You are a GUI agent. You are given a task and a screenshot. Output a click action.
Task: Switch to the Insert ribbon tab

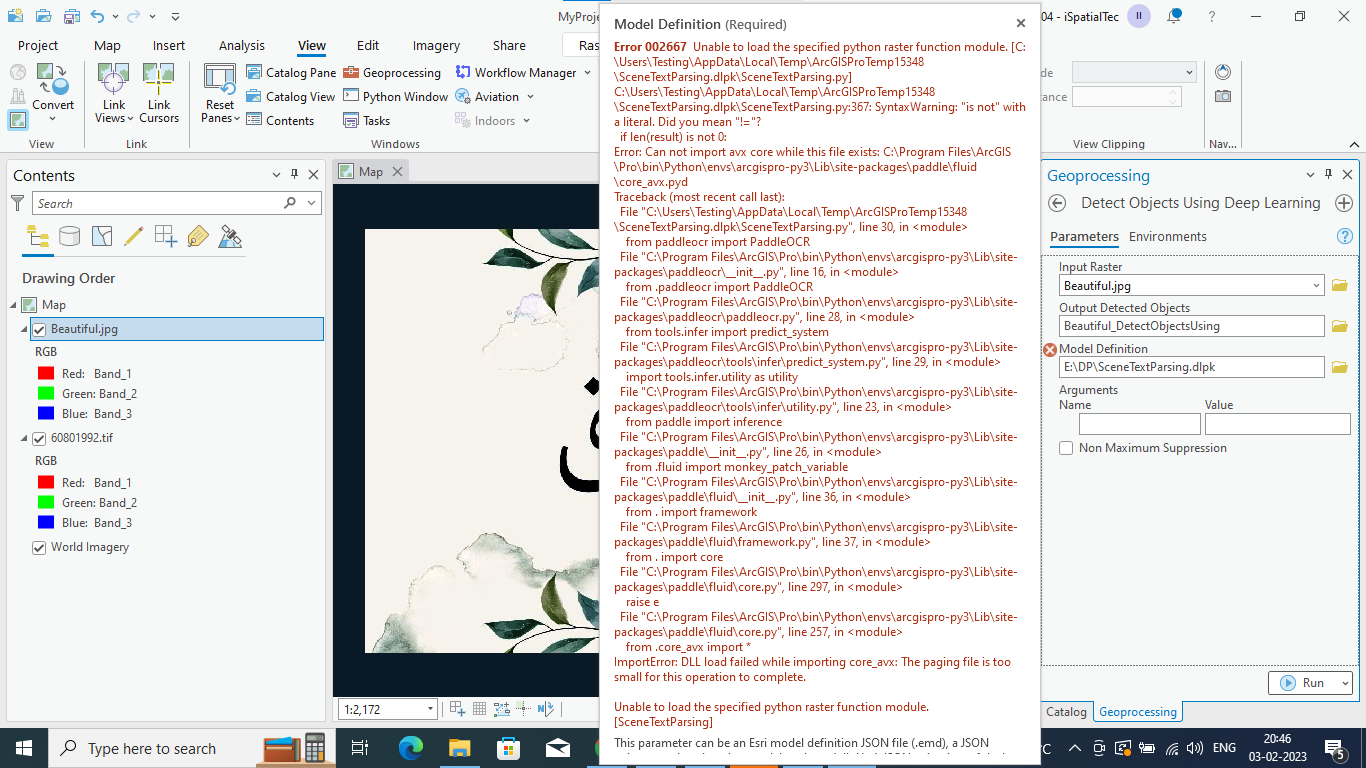click(x=169, y=45)
